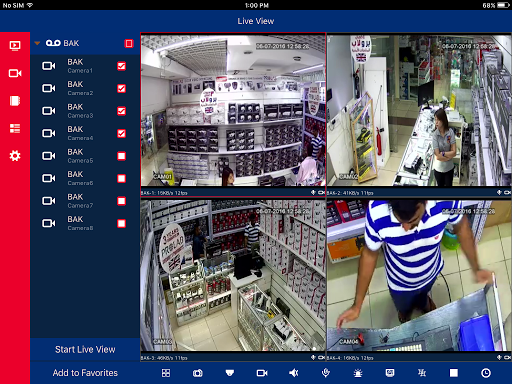Open the grid layout selector icon
512x384 pixels.
pos(166,373)
